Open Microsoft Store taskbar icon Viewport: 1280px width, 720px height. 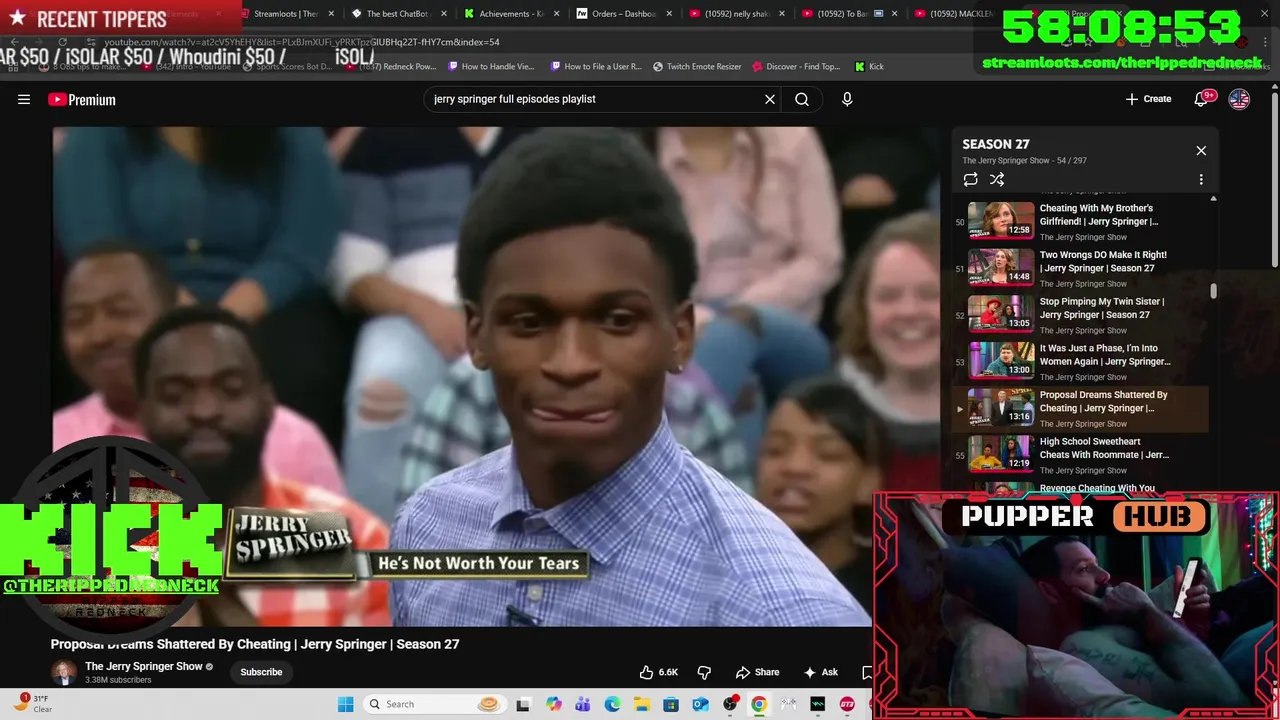pyautogui.click(x=671, y=704)
